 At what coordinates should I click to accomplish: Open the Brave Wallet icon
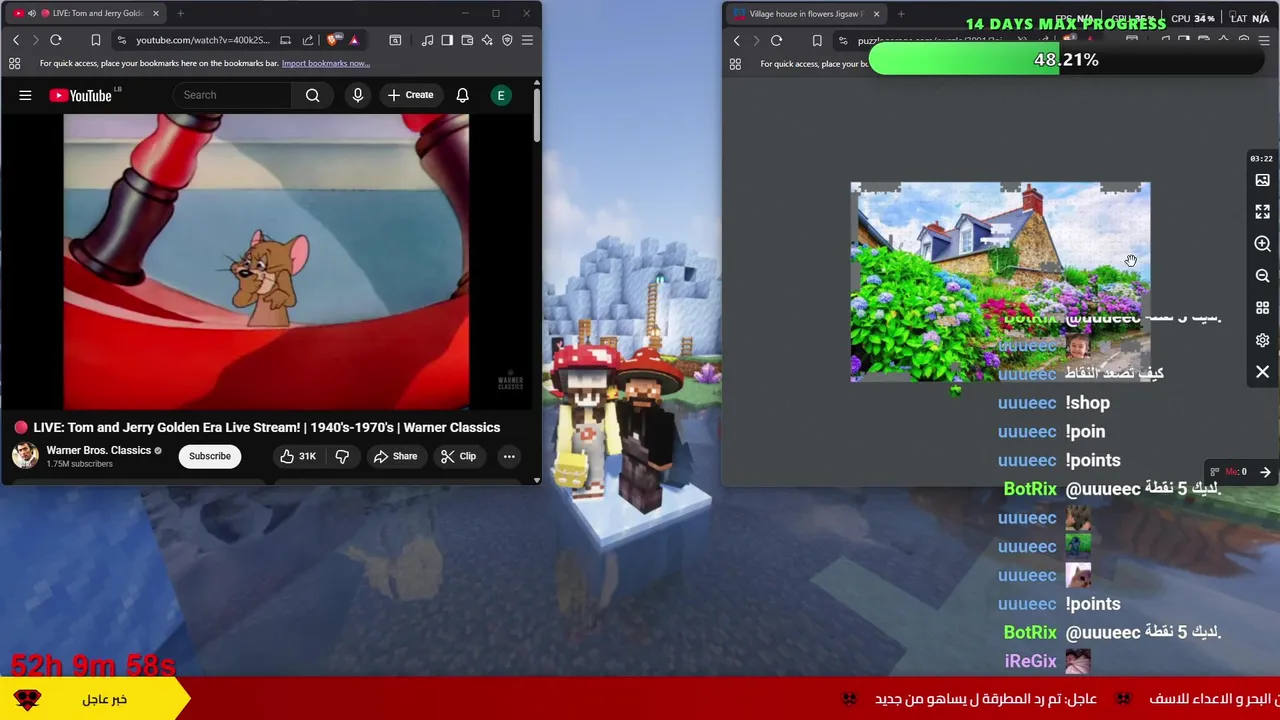(x=467, y=40)
